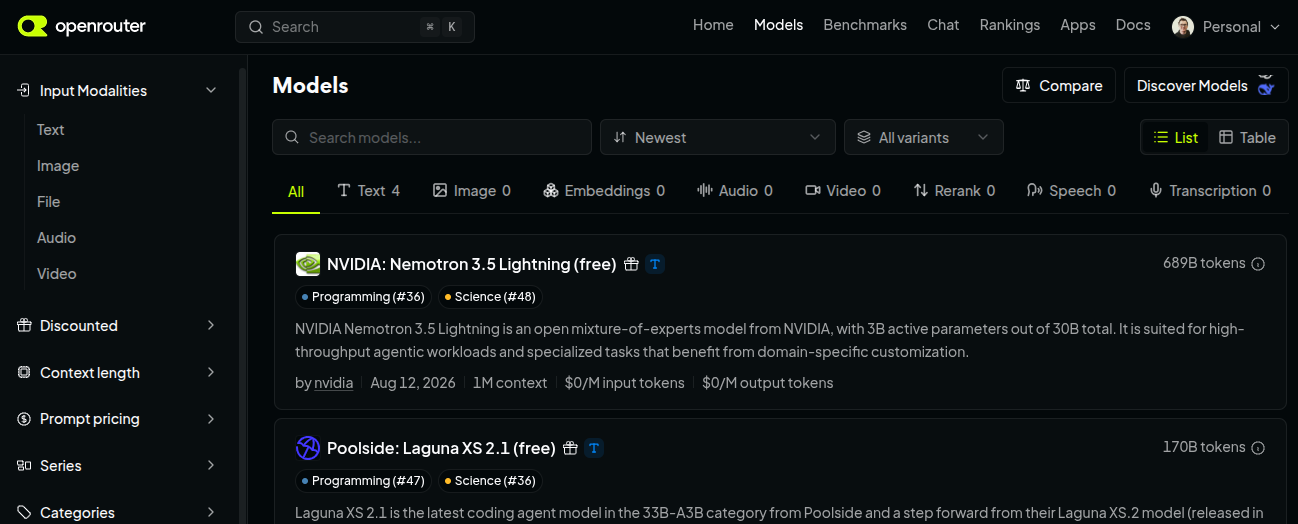Click the Discounted gift icon in sidebar
The image size is (1298, 524).
pyautogui.click(x=24, y=326)
